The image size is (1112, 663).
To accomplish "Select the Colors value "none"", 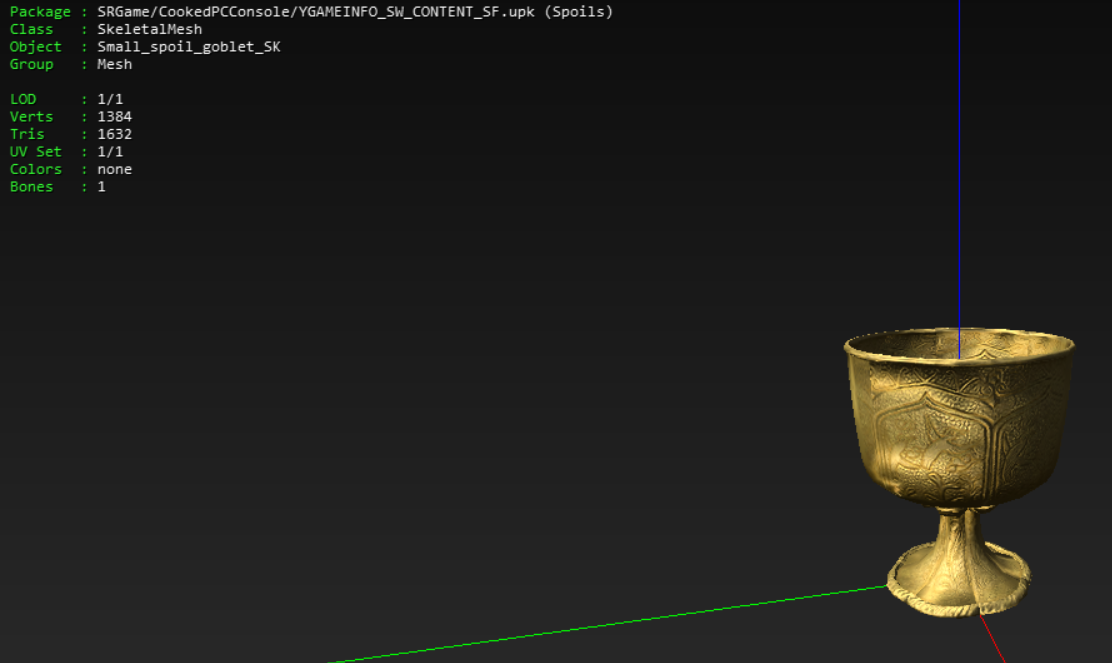I will click(x=115, y=169).
